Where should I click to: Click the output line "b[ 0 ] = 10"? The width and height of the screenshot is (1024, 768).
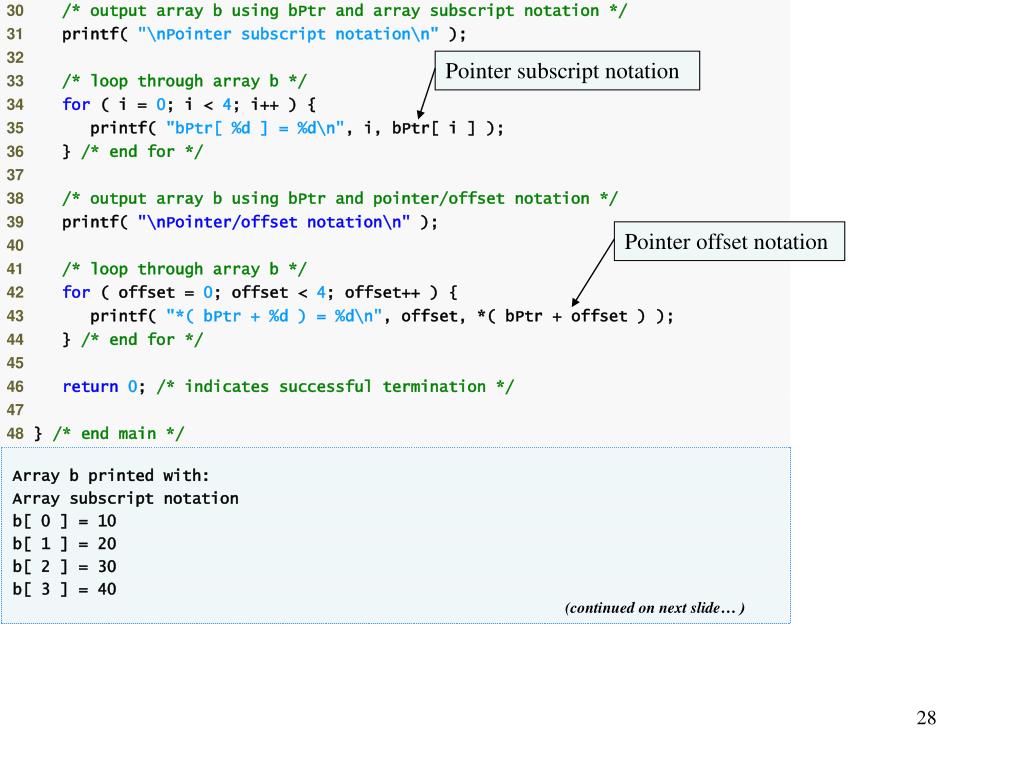pos(64,521)
